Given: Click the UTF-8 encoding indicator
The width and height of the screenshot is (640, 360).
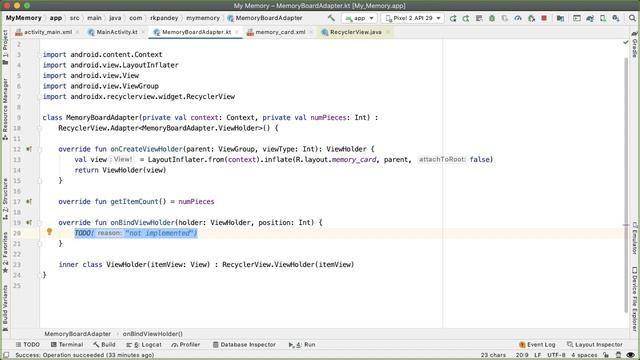Looking at the screenshot, I should [x=556, y=355].
